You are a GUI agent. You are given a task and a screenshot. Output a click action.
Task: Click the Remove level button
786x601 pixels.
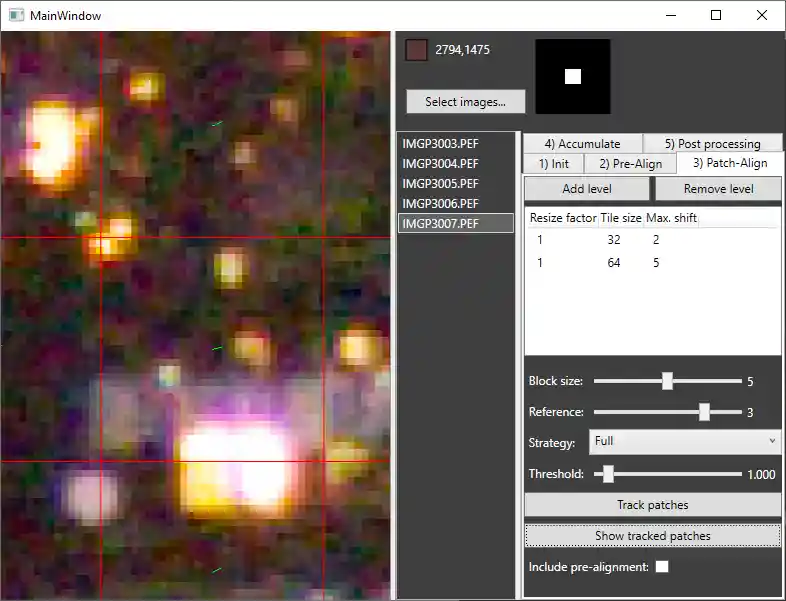(718, 189)
